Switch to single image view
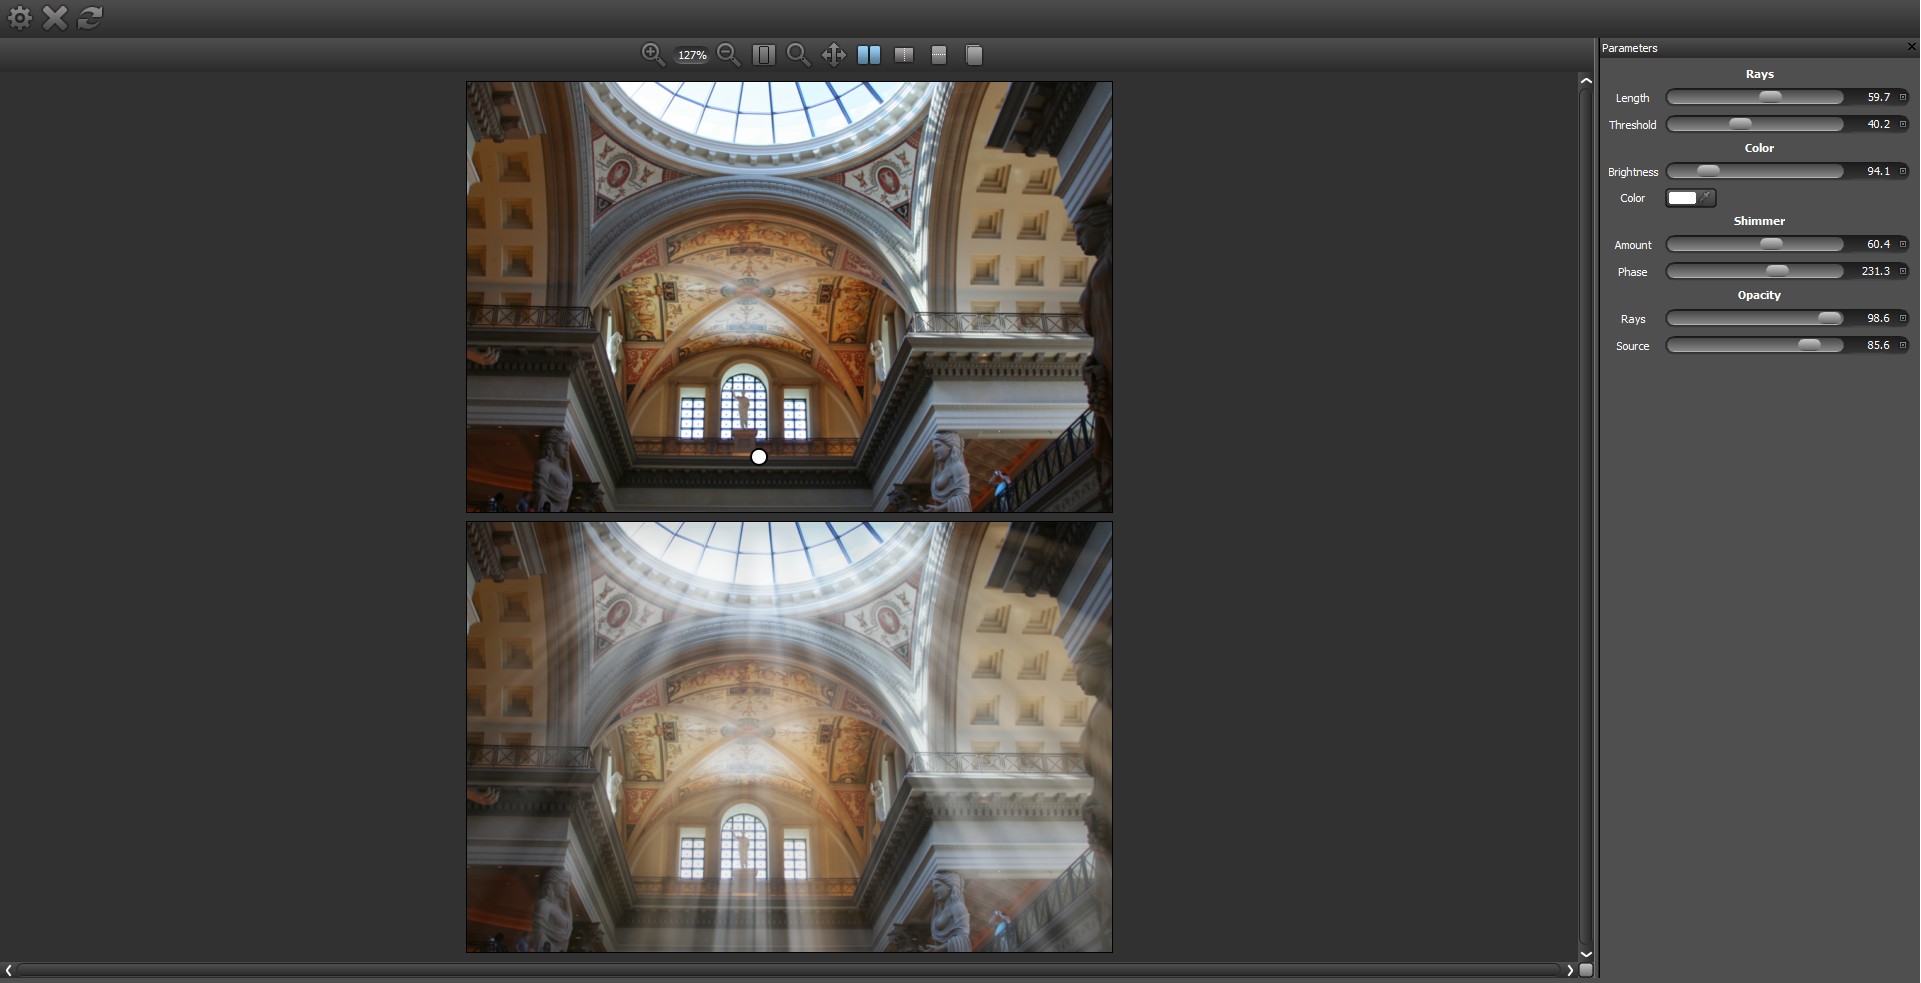This screenshot has width=1921, height=983. click(x=974, y=55)
